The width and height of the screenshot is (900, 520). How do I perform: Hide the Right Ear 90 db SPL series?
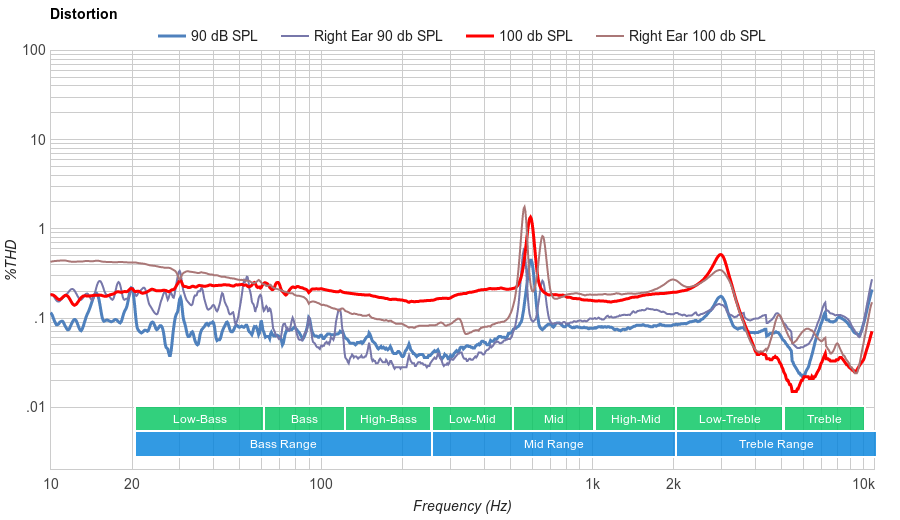[x=377, y=36]
